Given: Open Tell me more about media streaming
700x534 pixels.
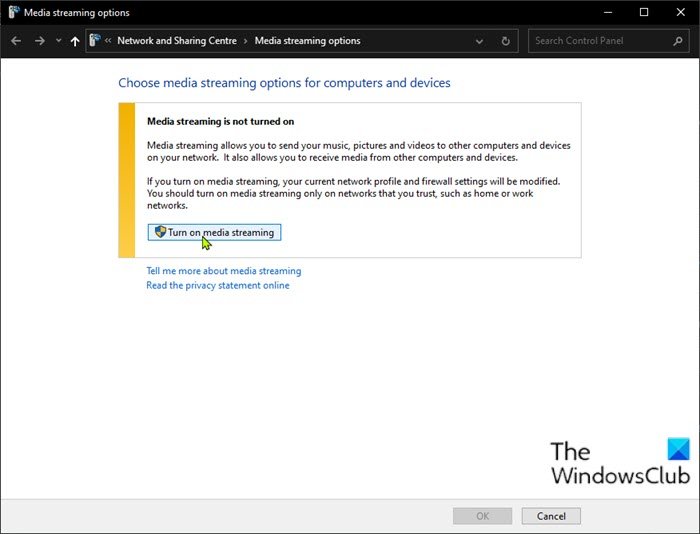Looking at the screenshot, I should pyautogui.click(x=224, y=271).
